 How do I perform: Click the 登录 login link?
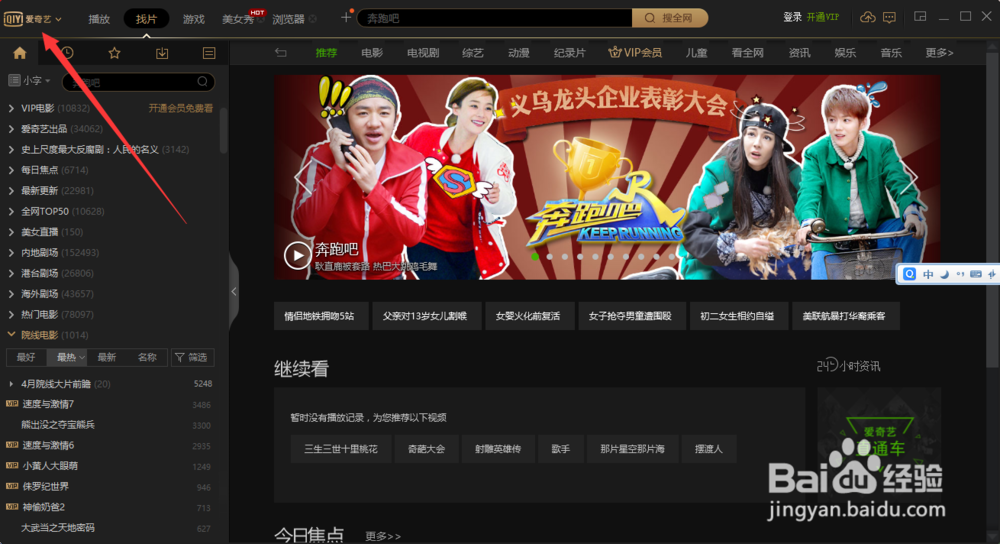pos(792,17)
